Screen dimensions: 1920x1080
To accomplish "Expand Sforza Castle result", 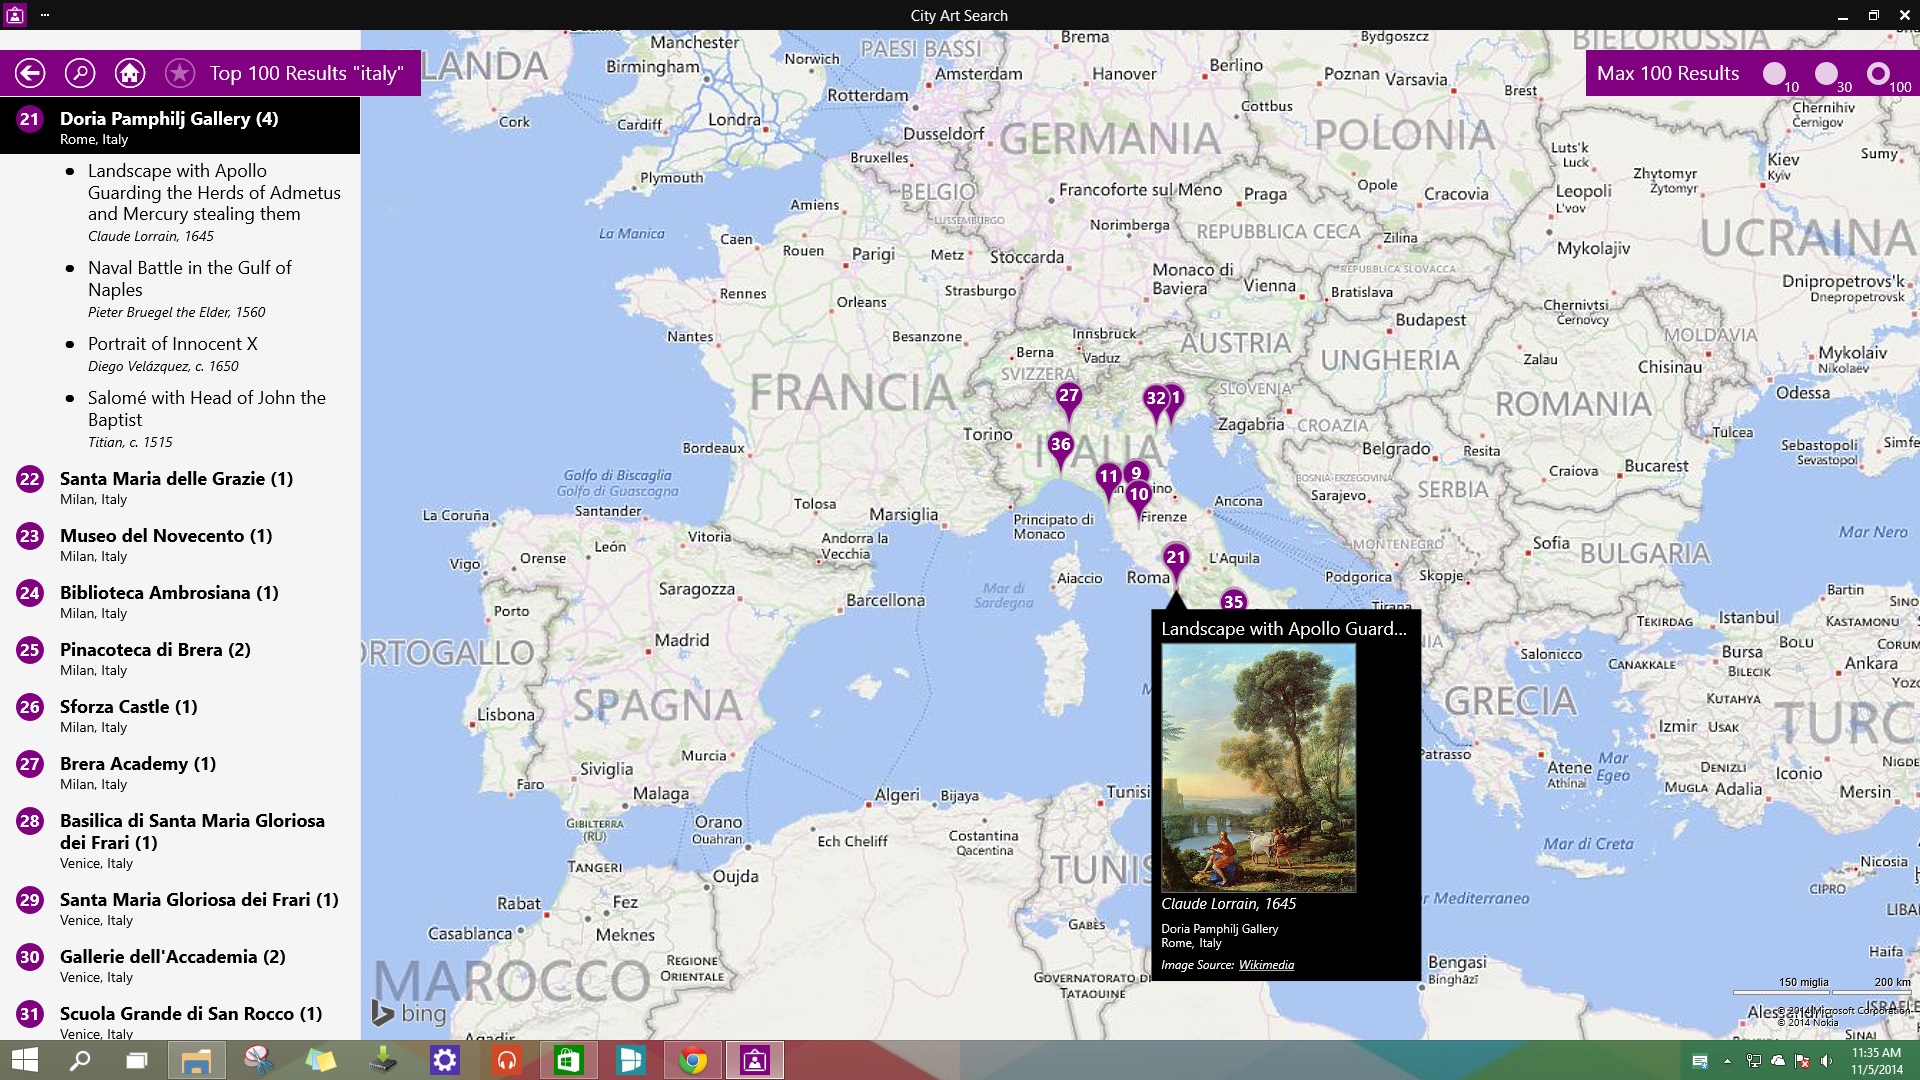I will click(x=180, y=715).
